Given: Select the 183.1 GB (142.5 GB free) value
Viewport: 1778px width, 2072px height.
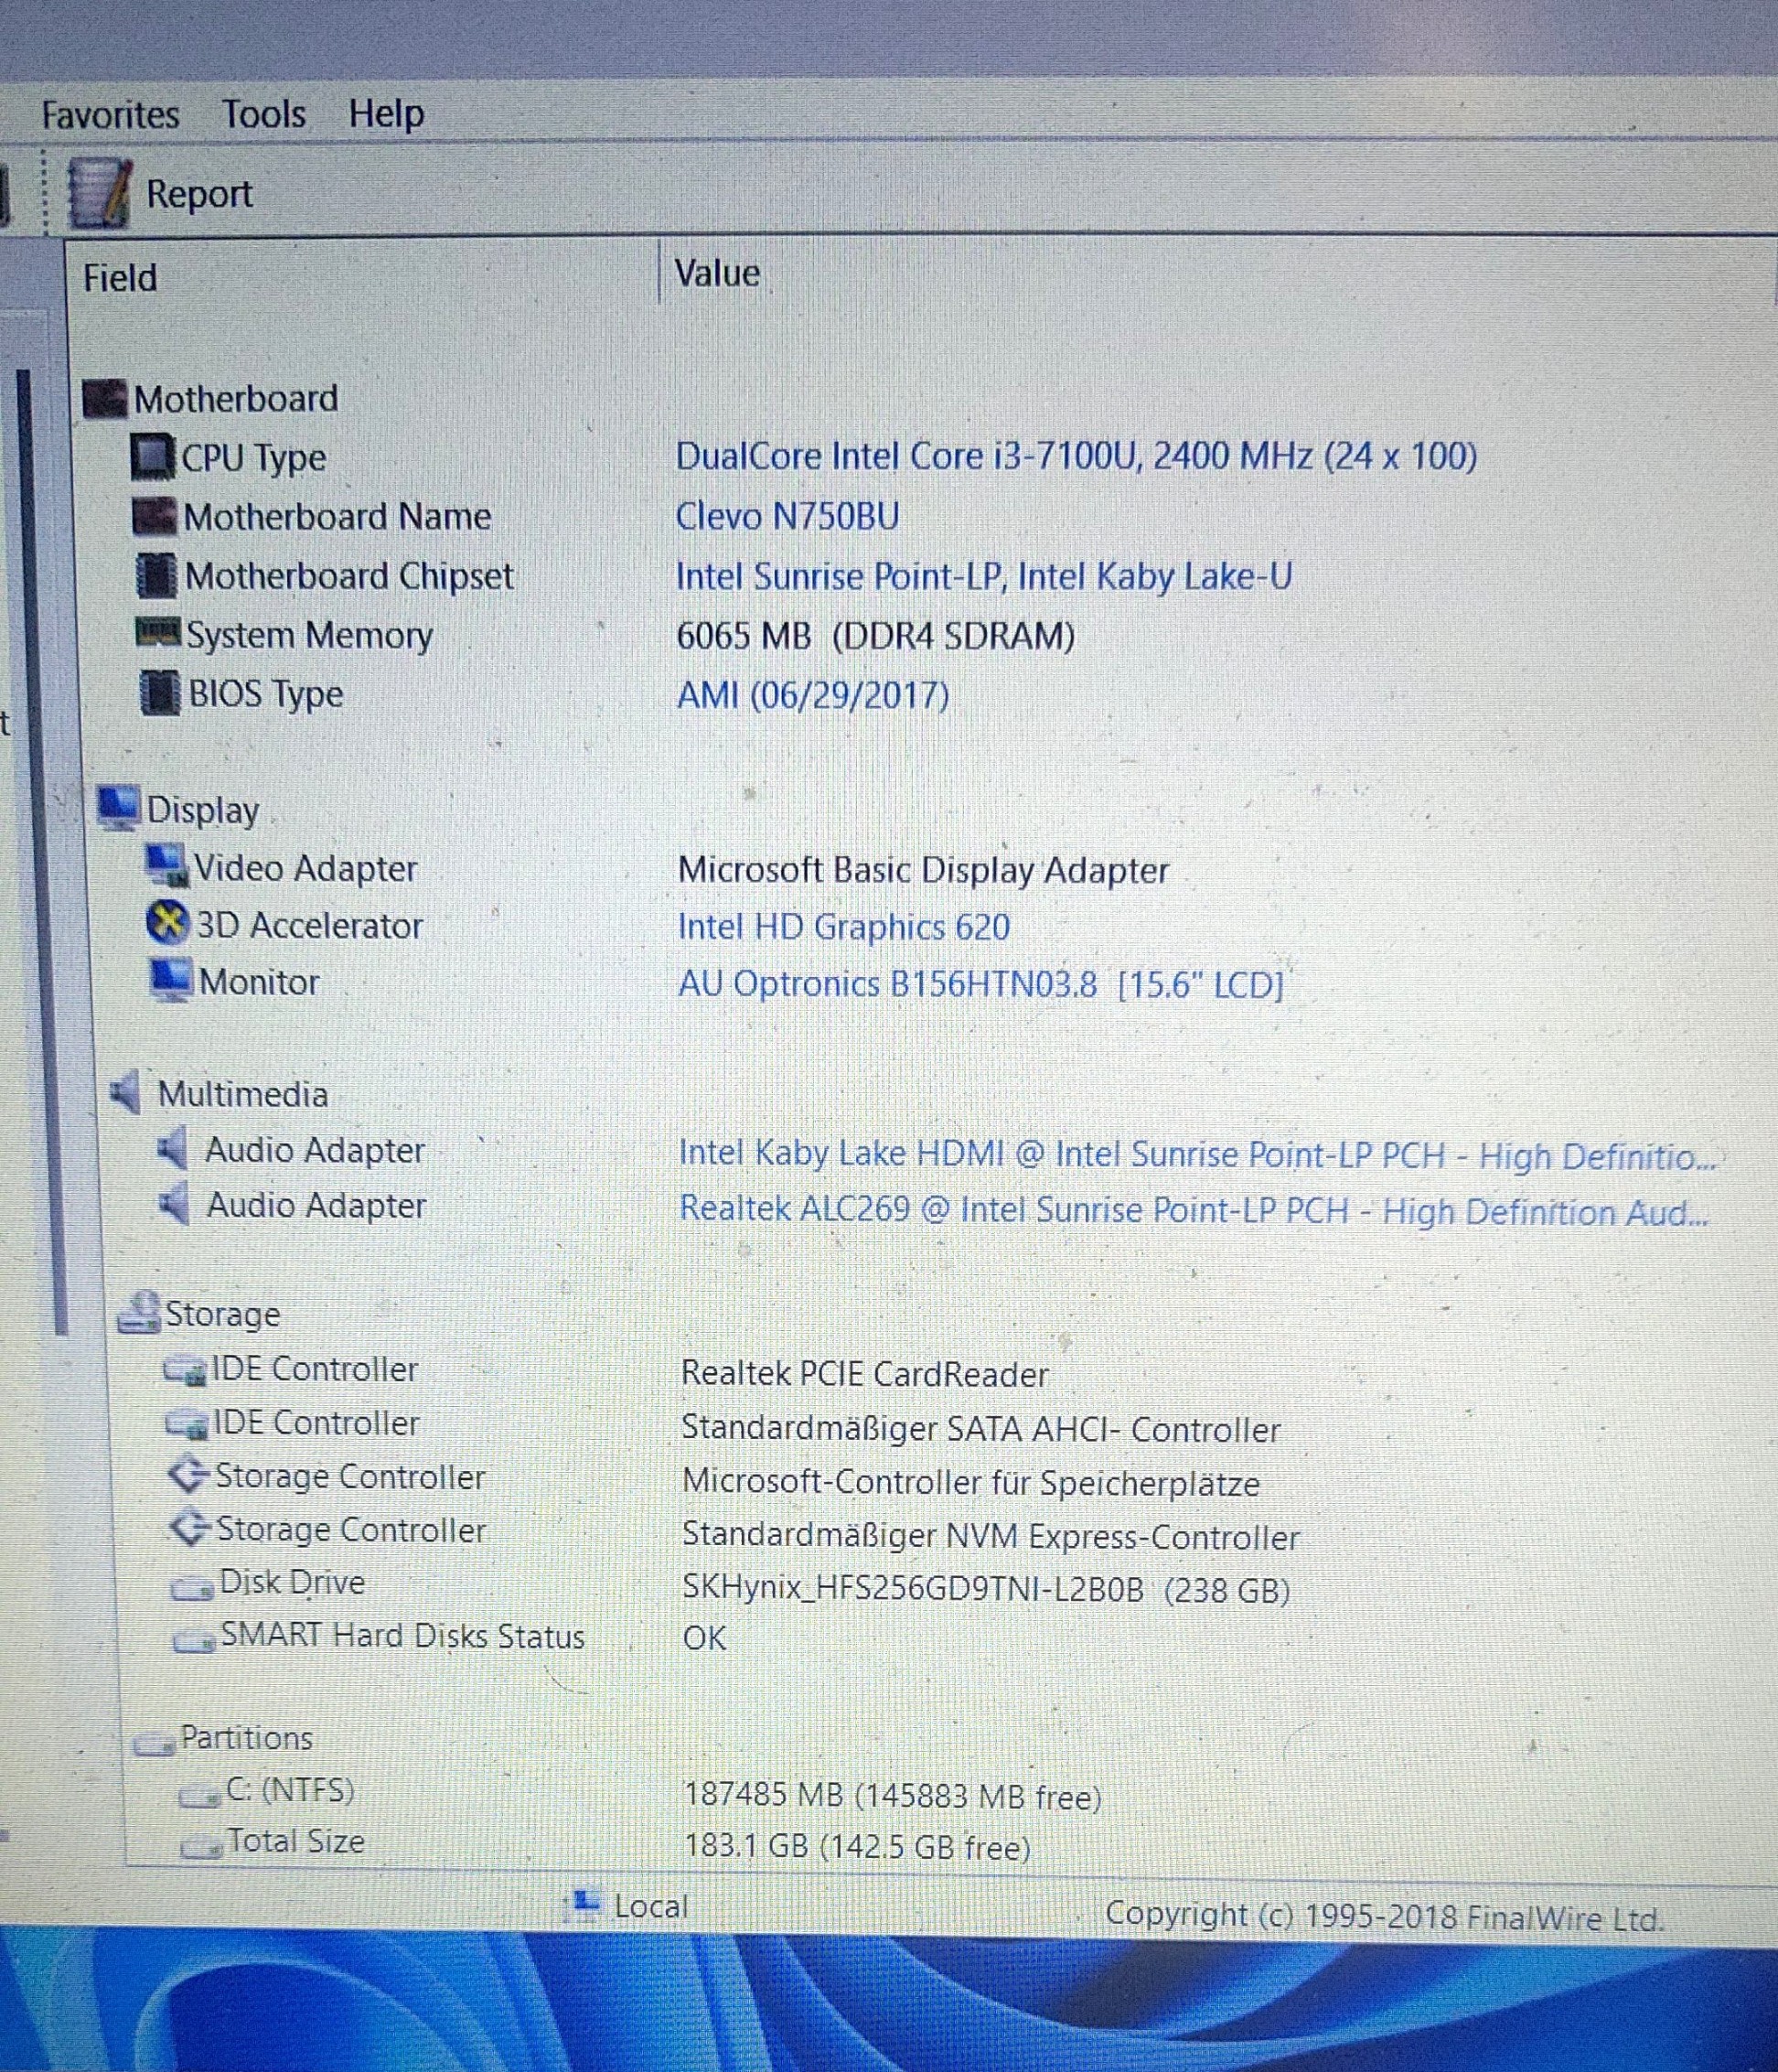Looking at the screenshot, I should 857,1847.
